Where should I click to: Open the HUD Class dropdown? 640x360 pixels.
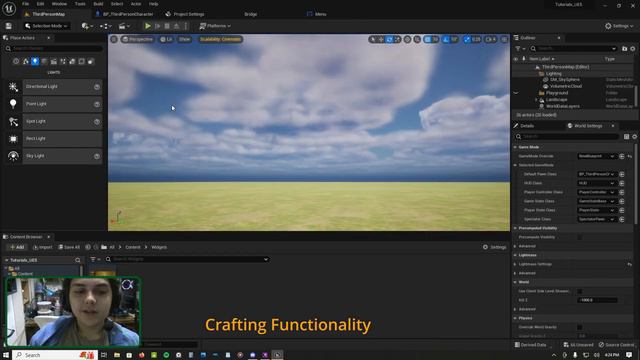tap(596, 183)
